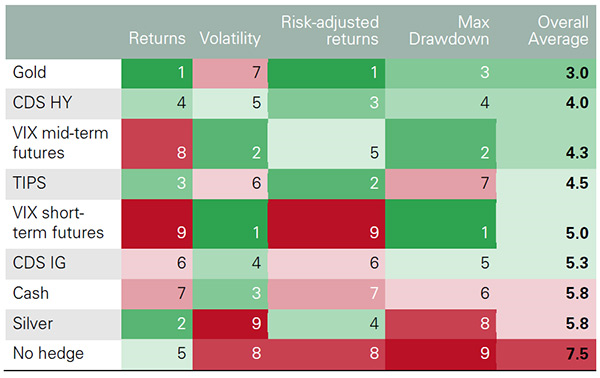
Task: Select the CDS HY row label
Action: pyautogui.click(x=42, y=103)
